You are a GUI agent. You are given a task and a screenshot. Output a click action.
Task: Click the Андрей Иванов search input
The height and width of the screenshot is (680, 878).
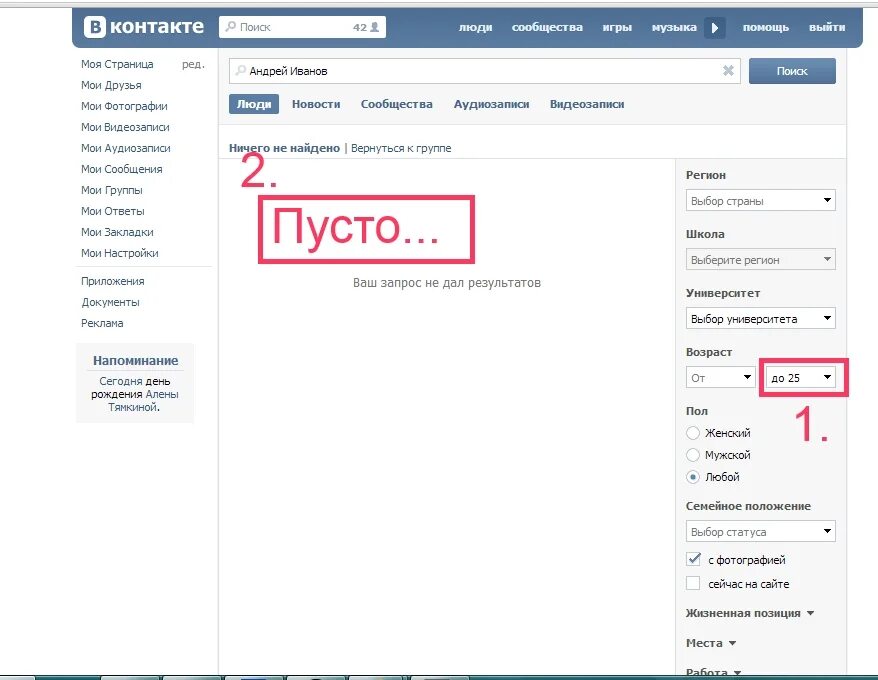click(484, 71)
